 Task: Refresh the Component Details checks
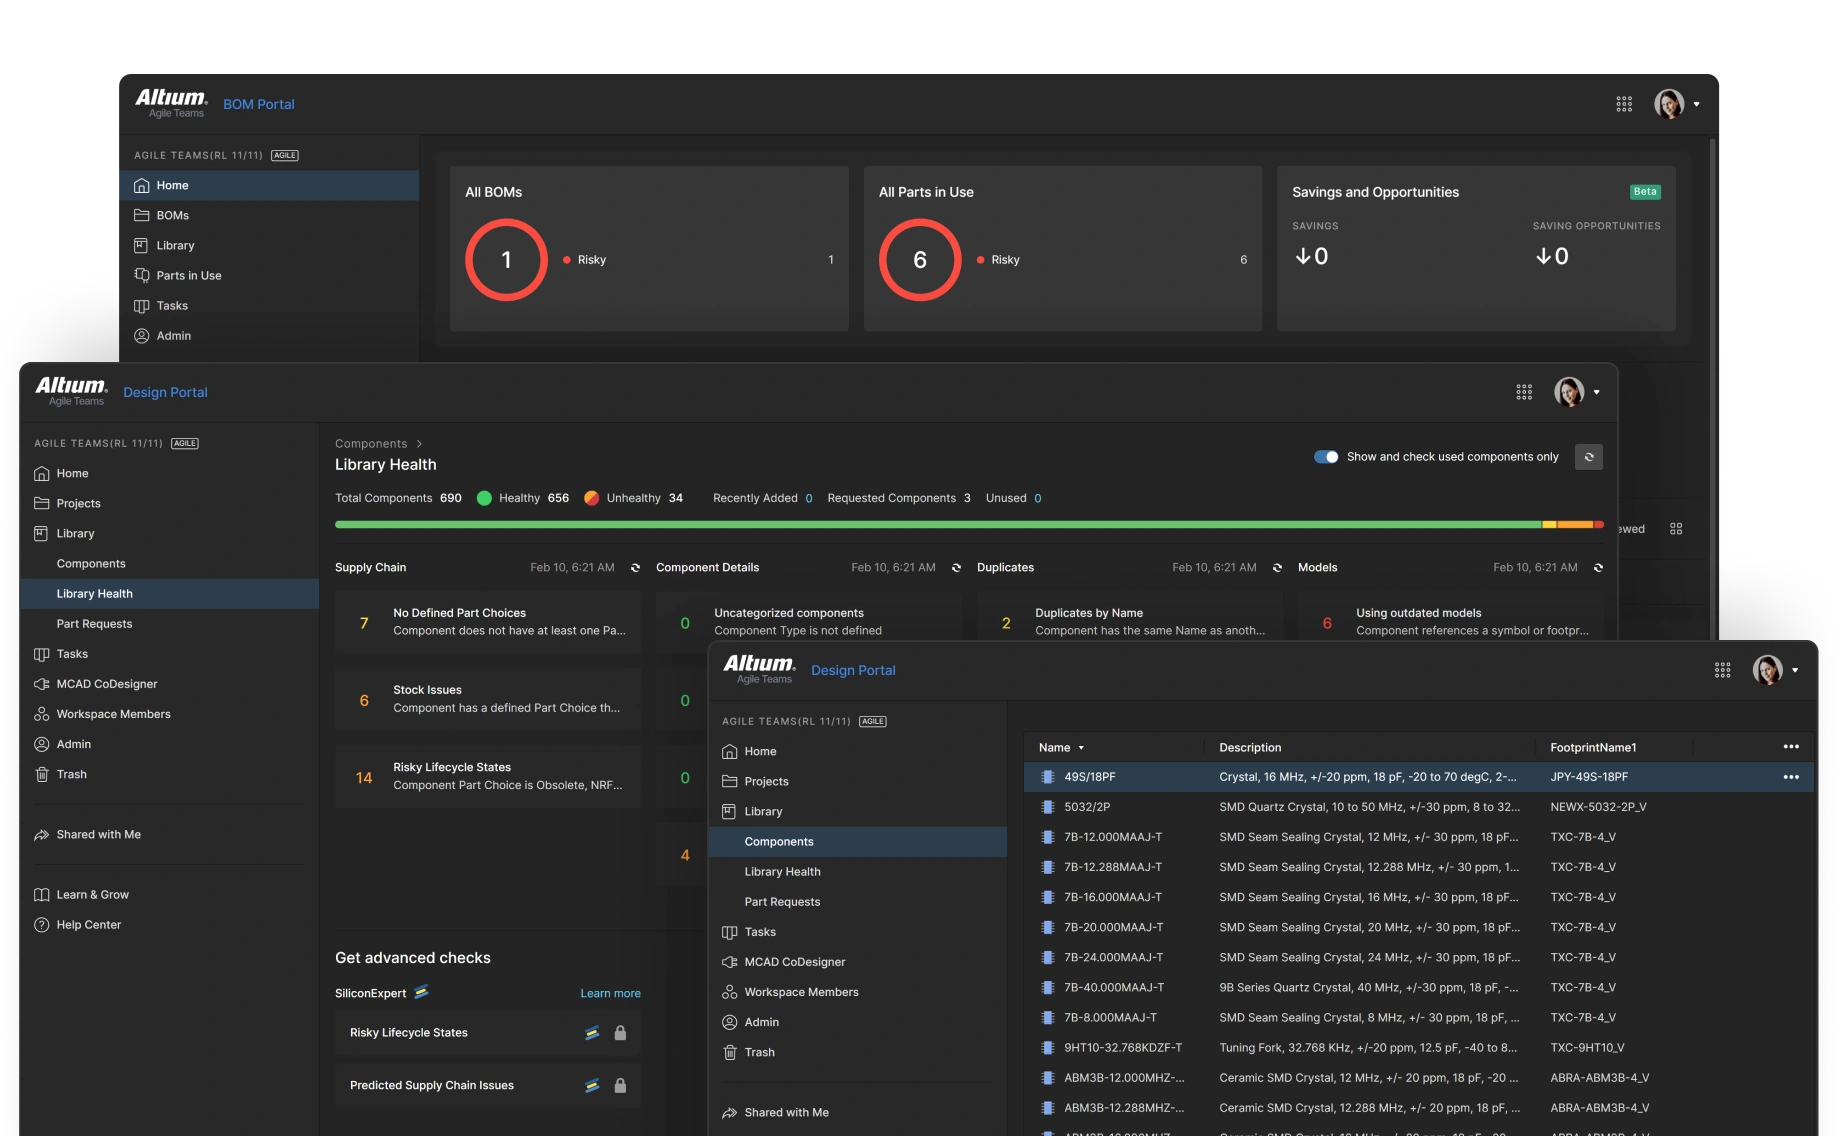[x=956, y=568]
